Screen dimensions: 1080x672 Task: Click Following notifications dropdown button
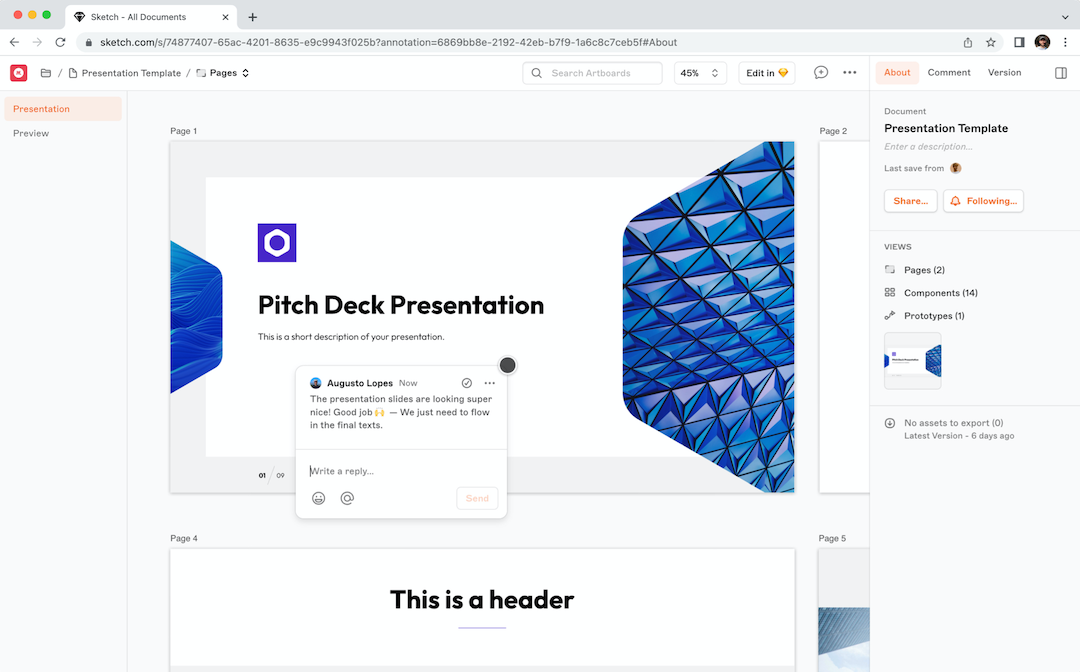tap(982, 201)
